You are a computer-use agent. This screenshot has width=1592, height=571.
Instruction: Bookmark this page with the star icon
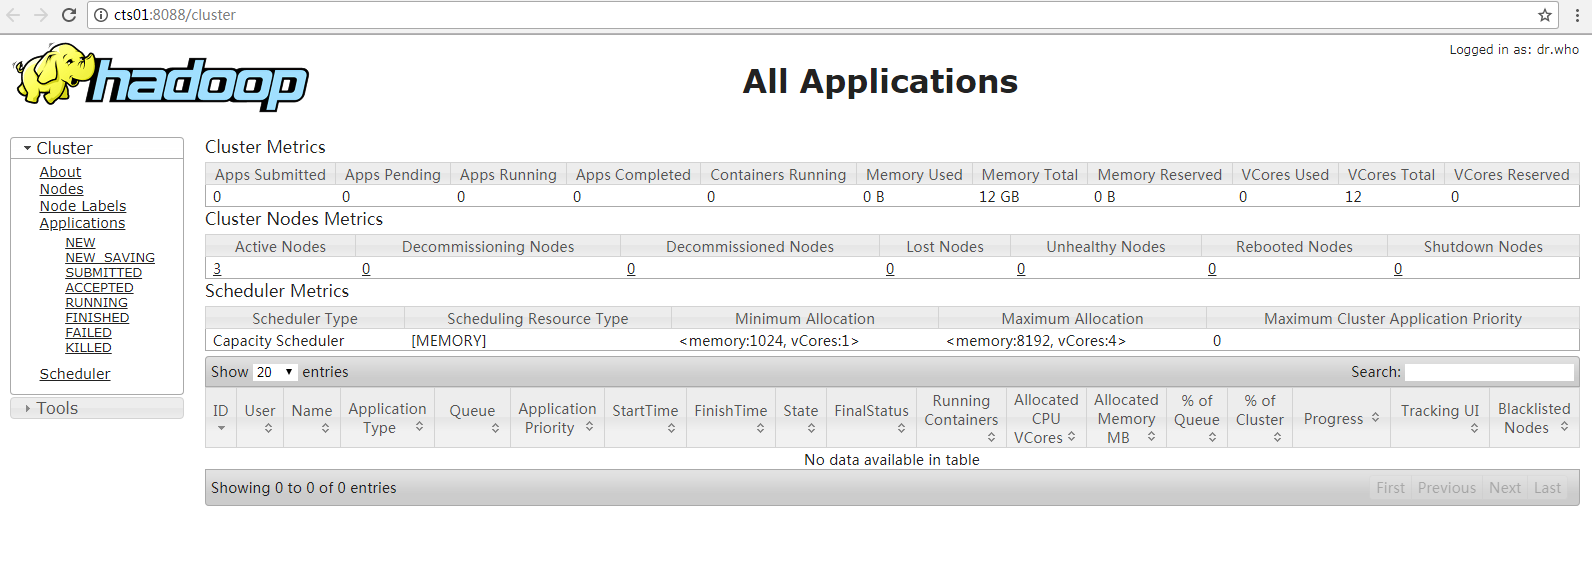1545,15
